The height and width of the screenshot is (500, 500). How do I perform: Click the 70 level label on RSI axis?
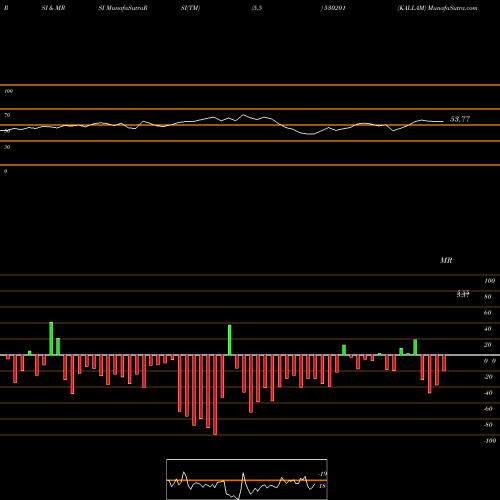tap(7, 115)
